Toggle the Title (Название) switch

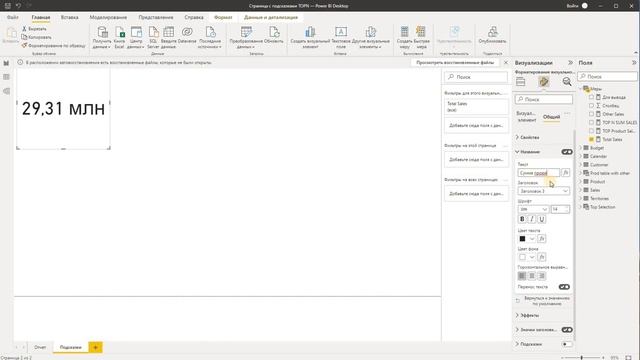567,152
